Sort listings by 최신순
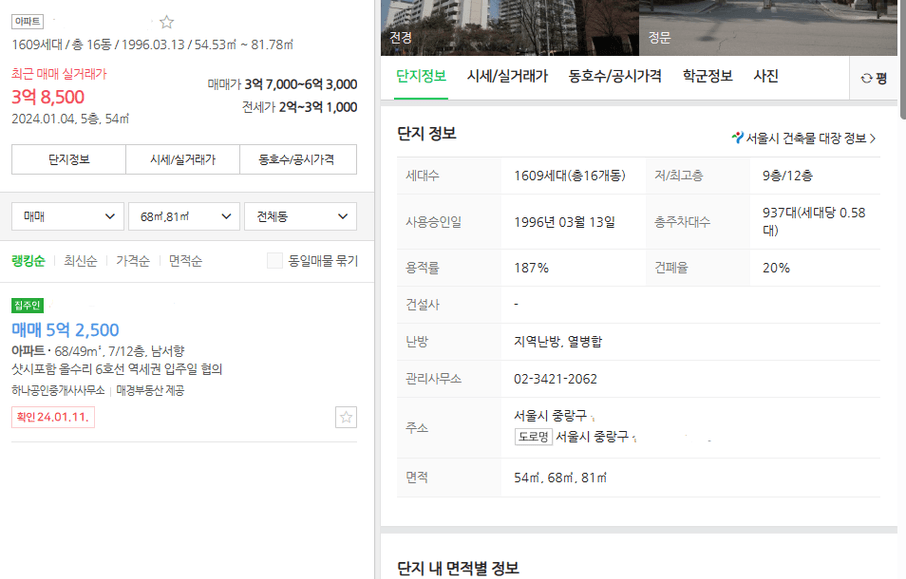 (x=80, y=261)
